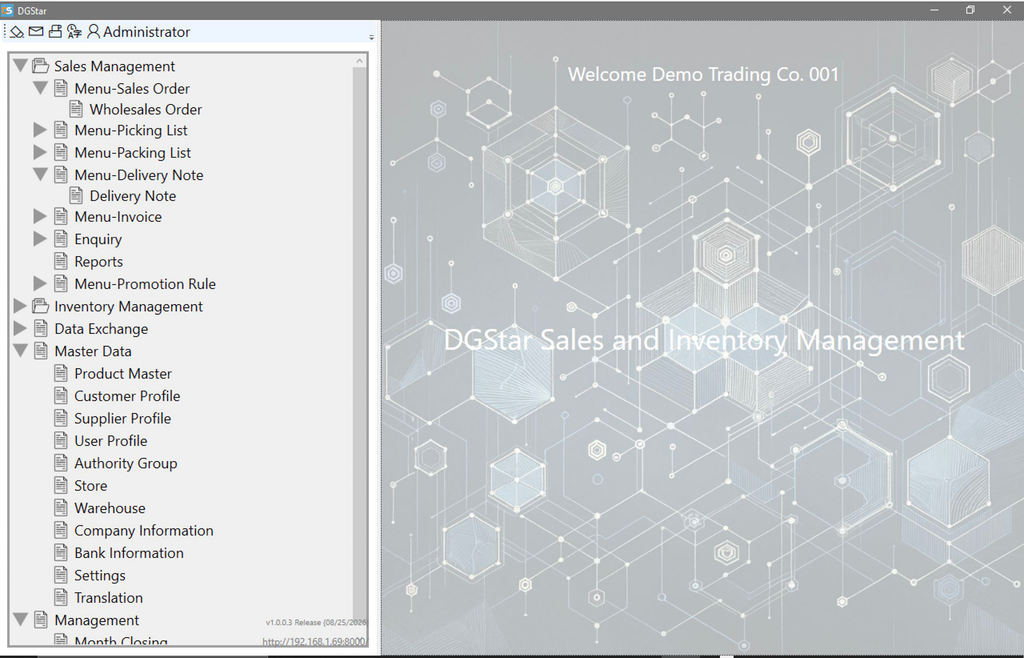Screen dimensions: 1024x658
Task: Click the server URL http://192.168.1.69:8000/
Action: tap(314, 642)
